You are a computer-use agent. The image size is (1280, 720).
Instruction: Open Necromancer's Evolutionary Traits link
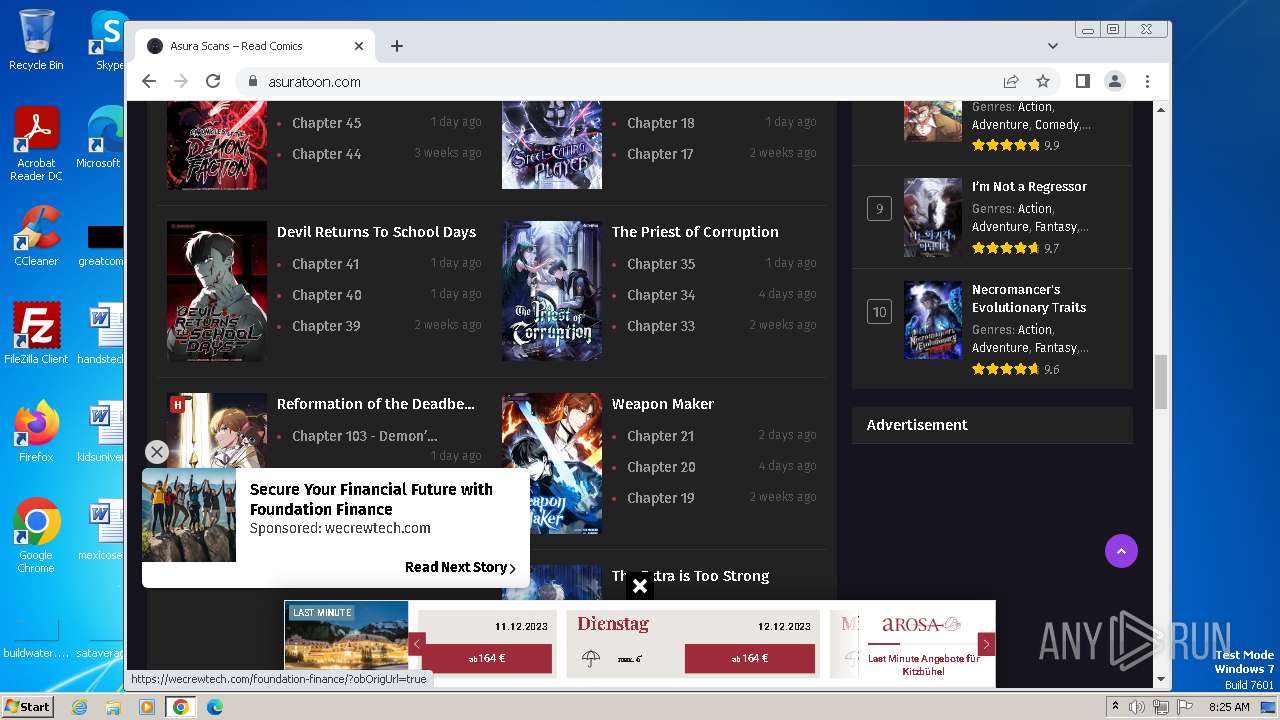point(1029,299)
